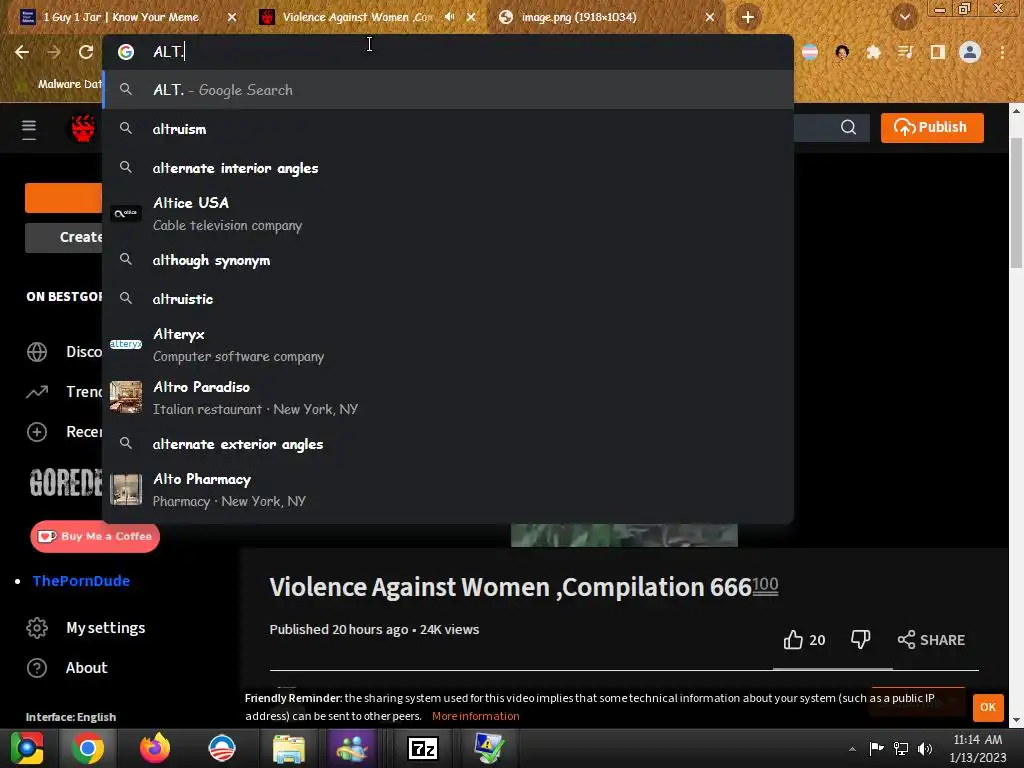Click the address bar containing ALT.
The height and width of the screenshot is (768, 1024).
(448, 52)
